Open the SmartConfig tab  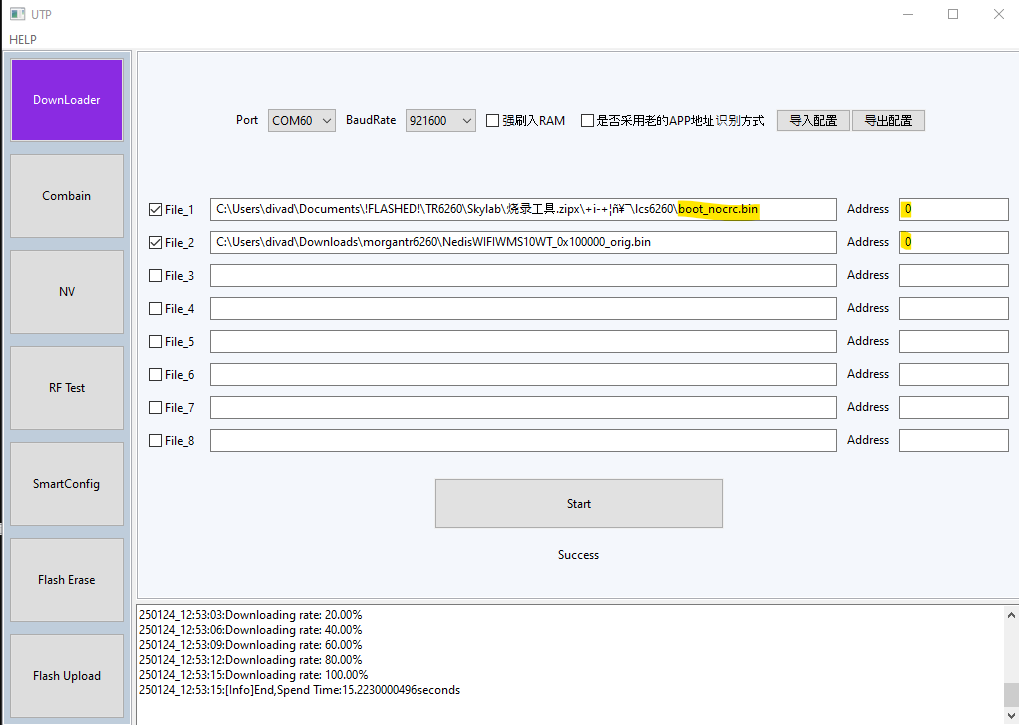[67, 484]
